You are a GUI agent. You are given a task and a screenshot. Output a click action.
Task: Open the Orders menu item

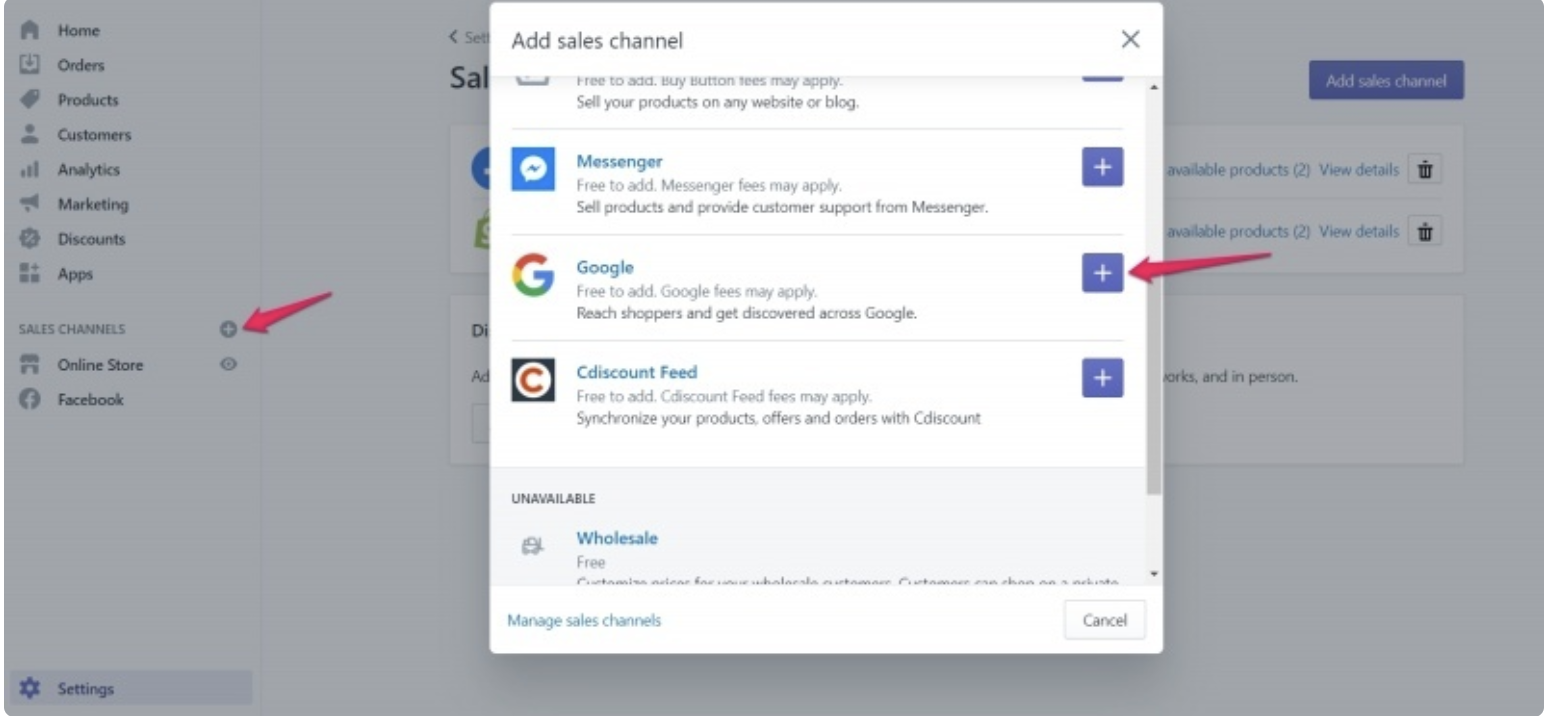80,65
